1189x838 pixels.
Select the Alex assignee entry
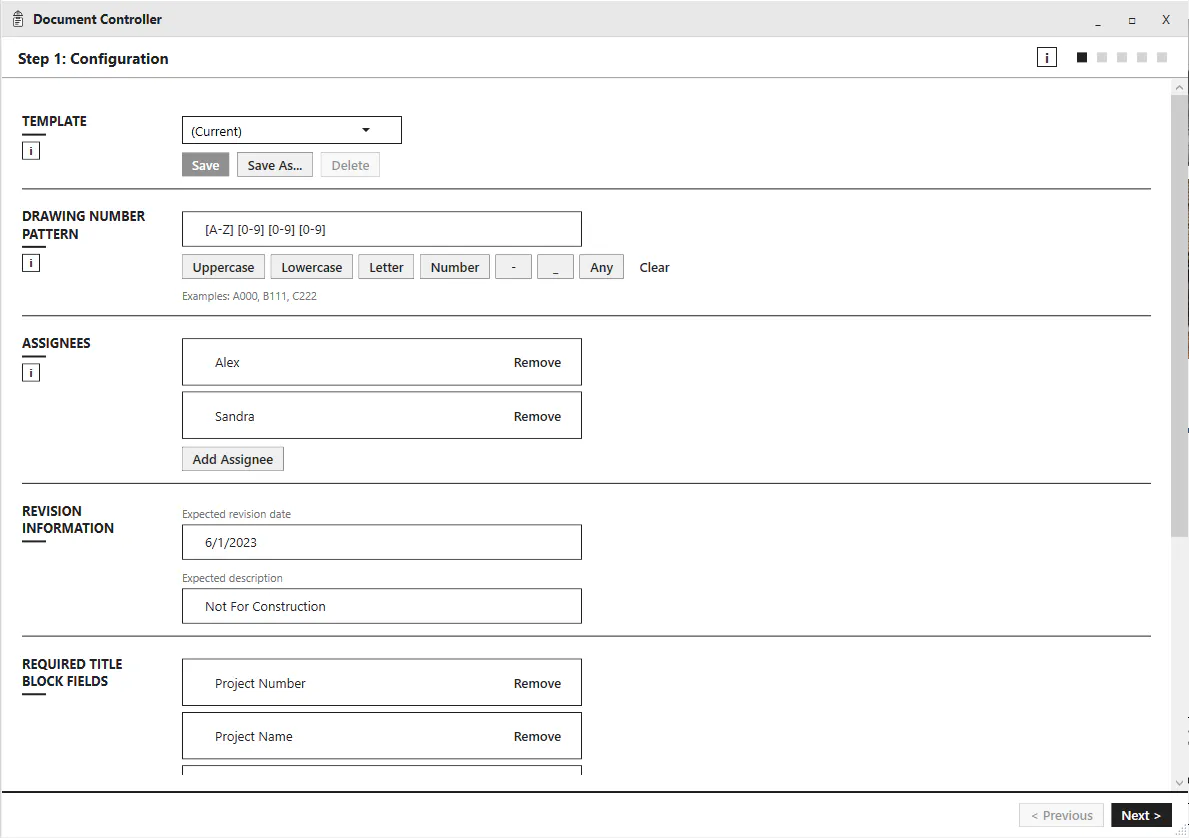(381, 362)
